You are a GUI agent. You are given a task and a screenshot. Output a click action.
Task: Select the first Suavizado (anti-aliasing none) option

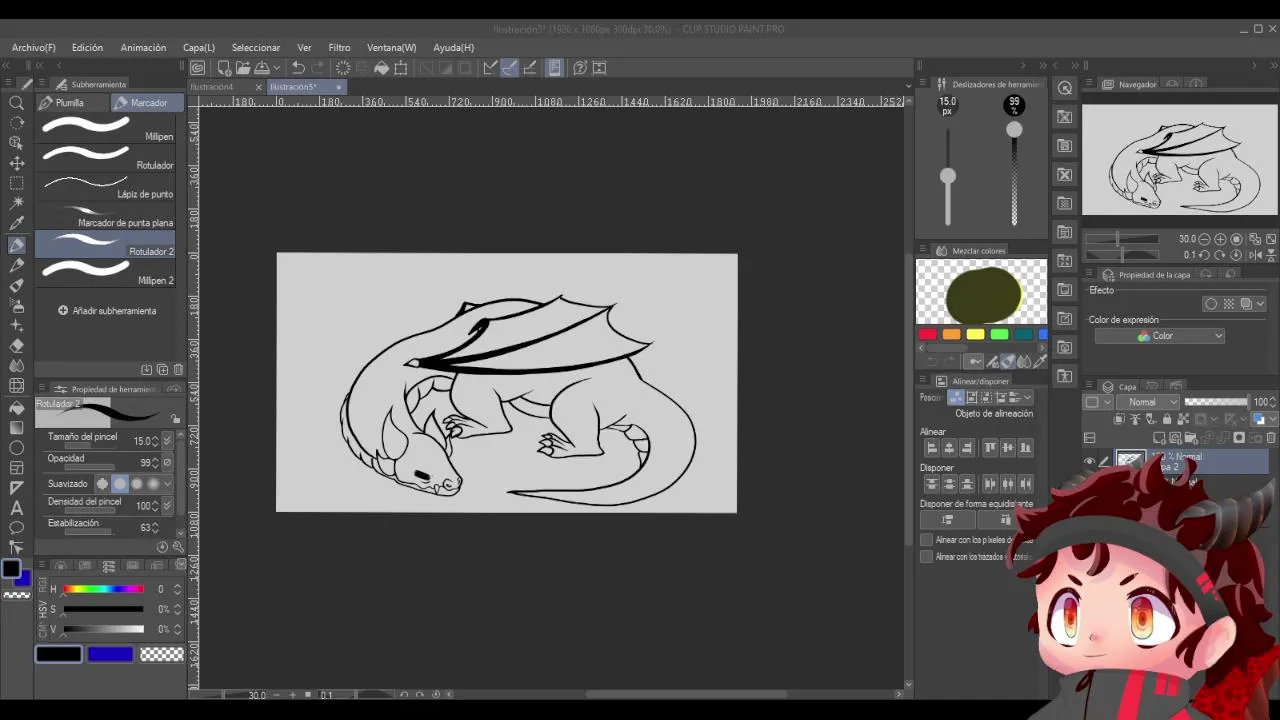click(102, 484)
